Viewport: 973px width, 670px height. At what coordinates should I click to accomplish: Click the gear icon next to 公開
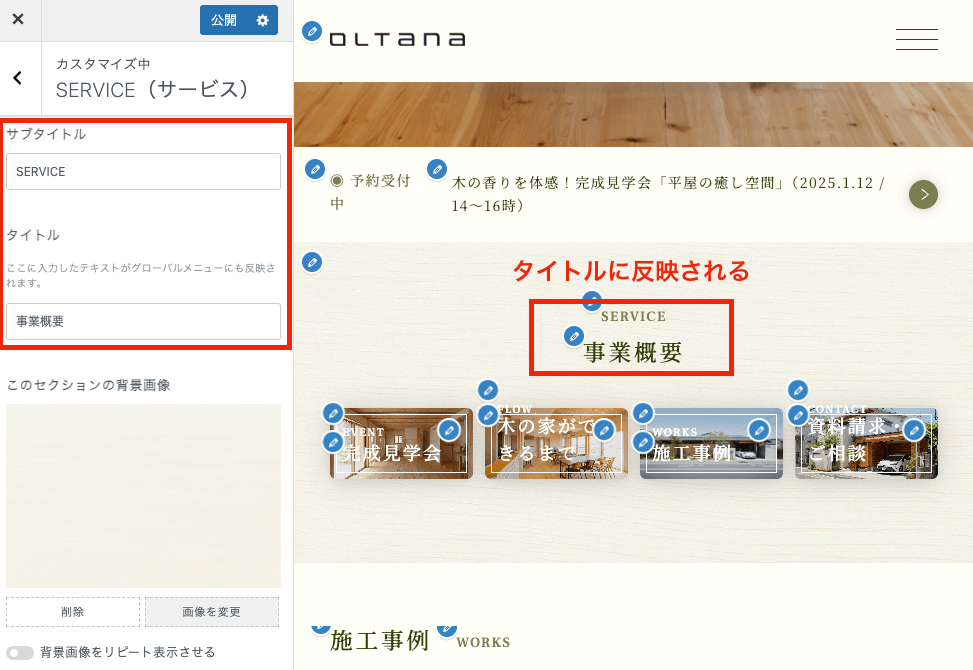(263, 20)
